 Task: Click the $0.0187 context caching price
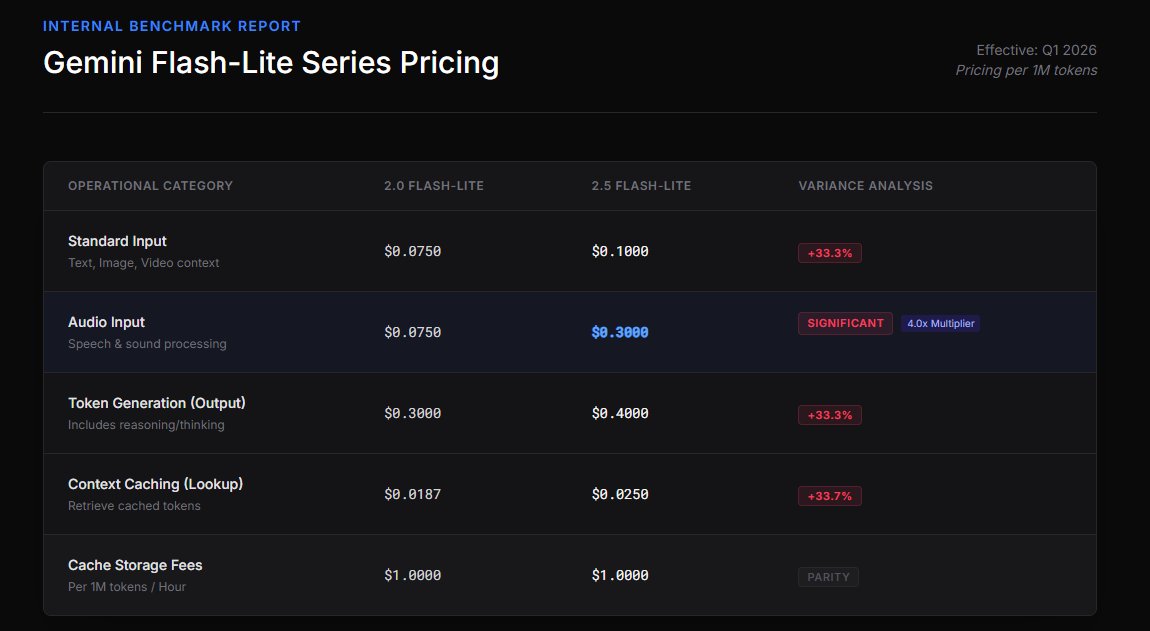point(412,495)
